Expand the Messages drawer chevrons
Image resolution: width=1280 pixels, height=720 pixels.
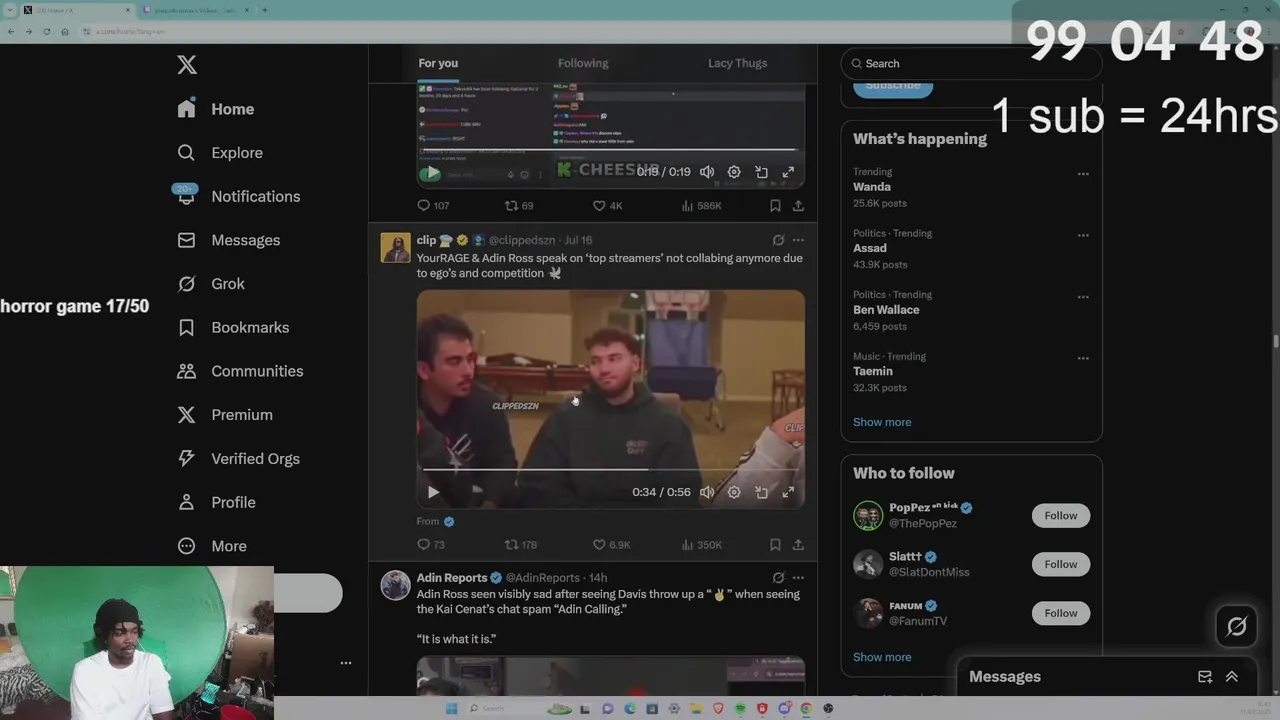point(1232,677)
